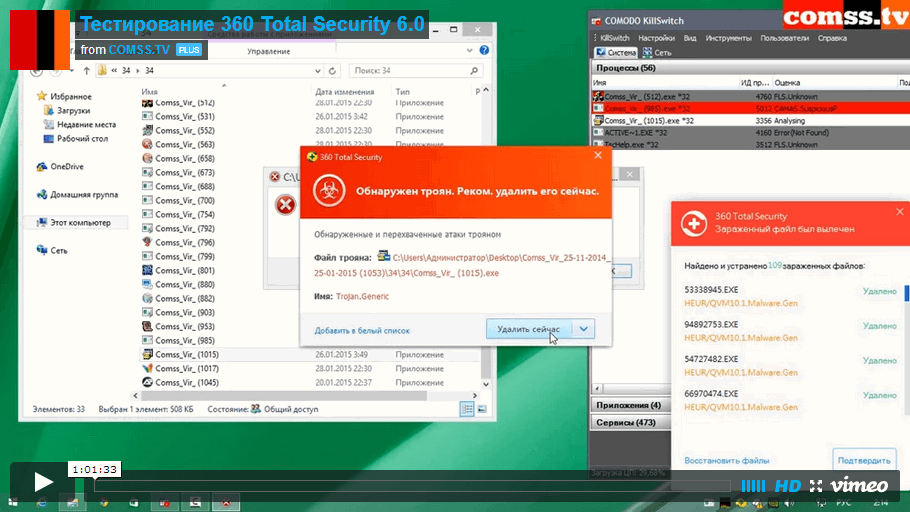The width and height of the screenshot is (910, 512).
Task: Select the ACTIVE~1.EXE process row
Action: point(751,132)
